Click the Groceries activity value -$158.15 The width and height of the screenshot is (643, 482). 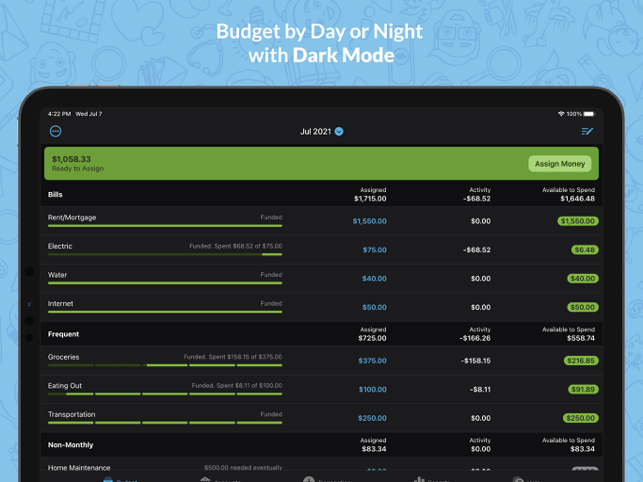coord(475,361)
